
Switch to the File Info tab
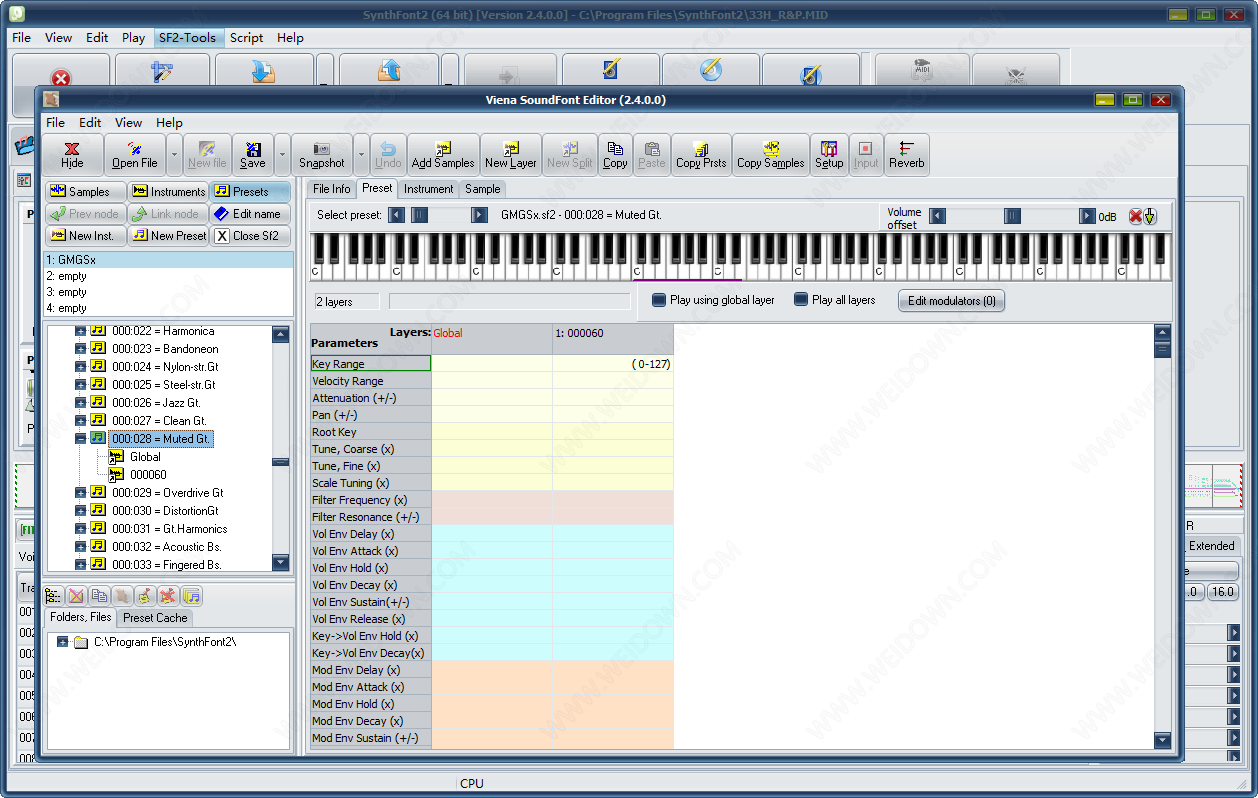click(x=332, y=189)
